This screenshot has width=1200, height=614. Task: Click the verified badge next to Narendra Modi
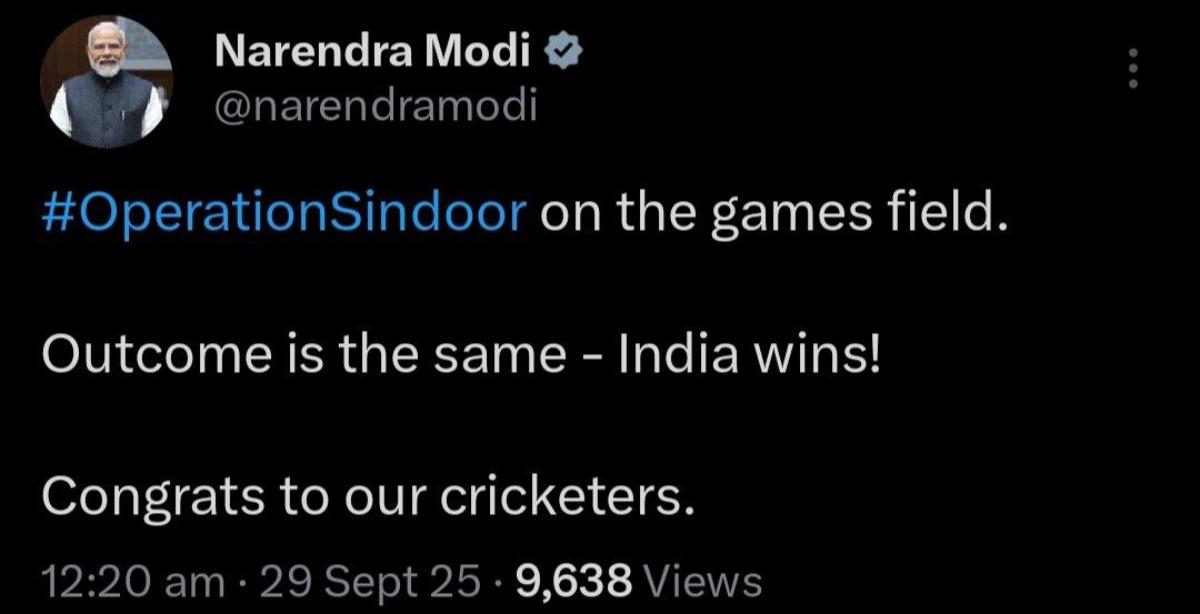563,46
